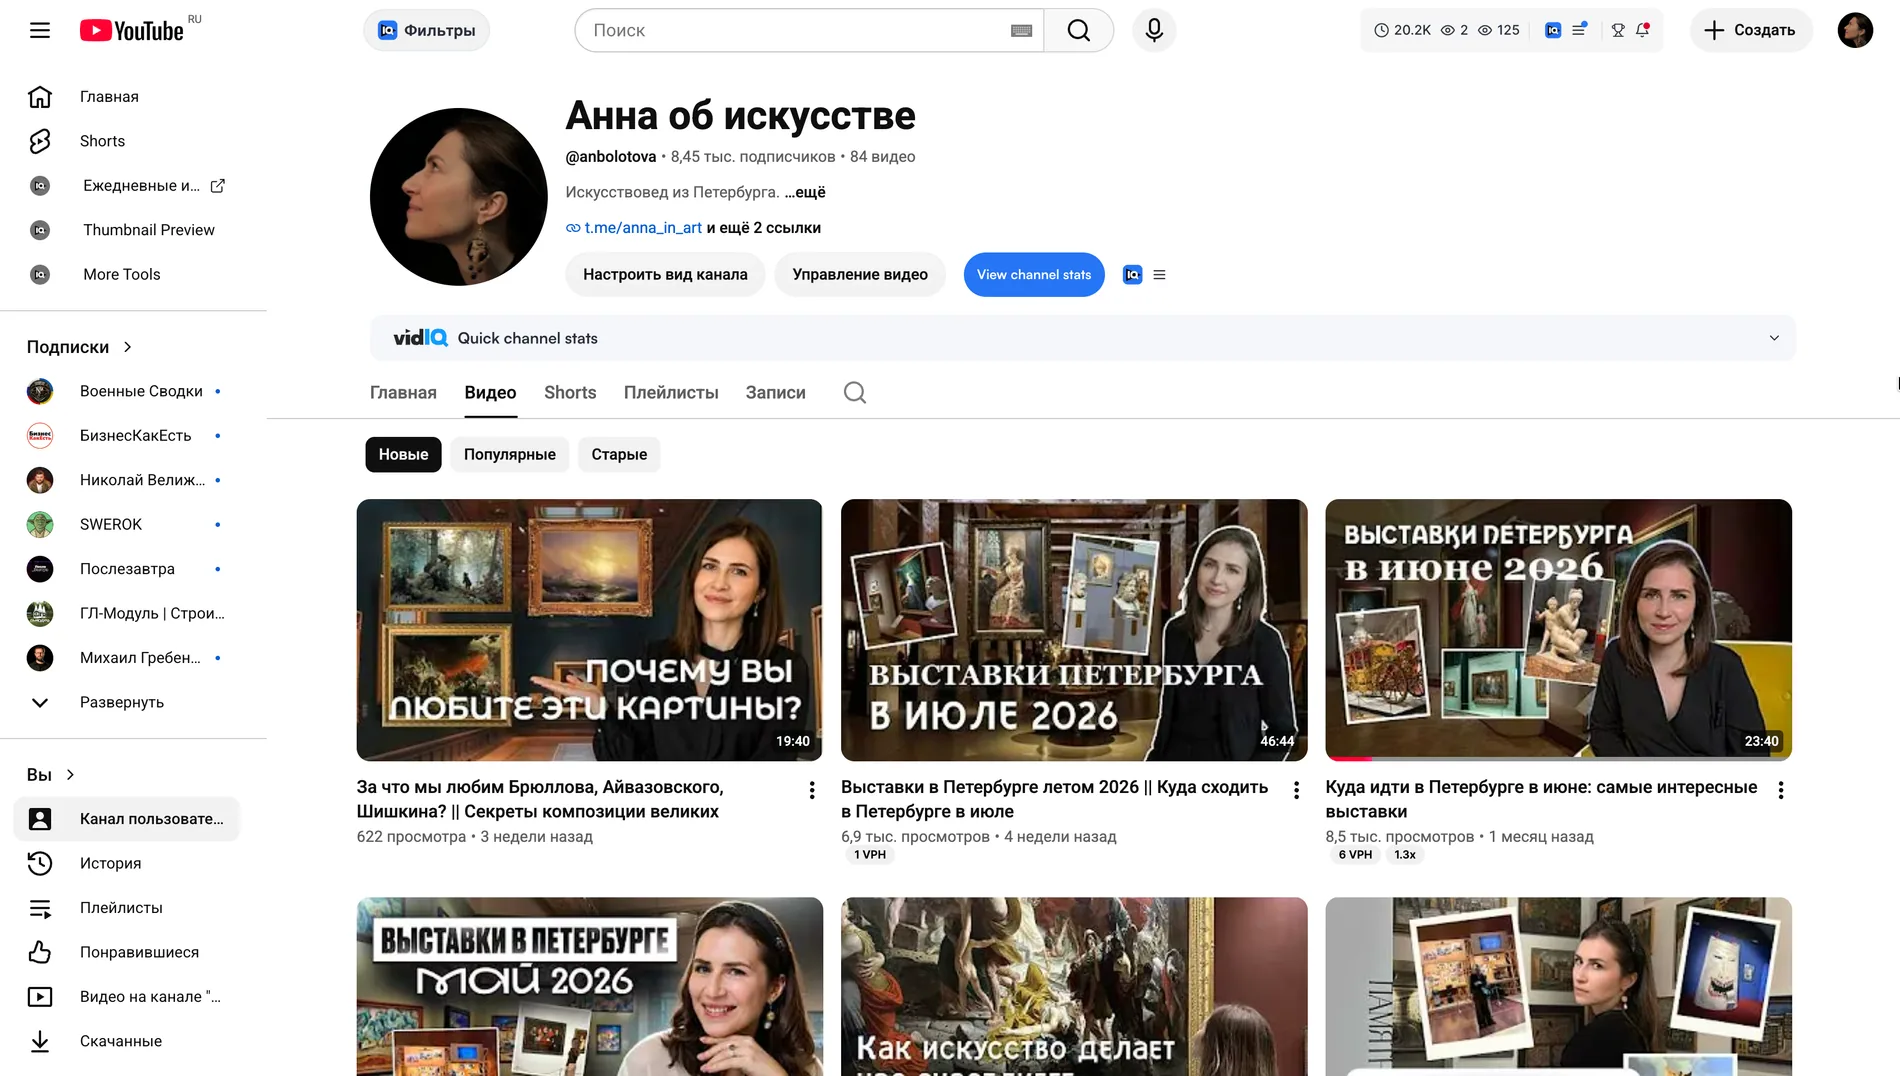The image size is (1900, 1076).
Task: Switch to channel Плейлисты tab
Action: (671, 393)
